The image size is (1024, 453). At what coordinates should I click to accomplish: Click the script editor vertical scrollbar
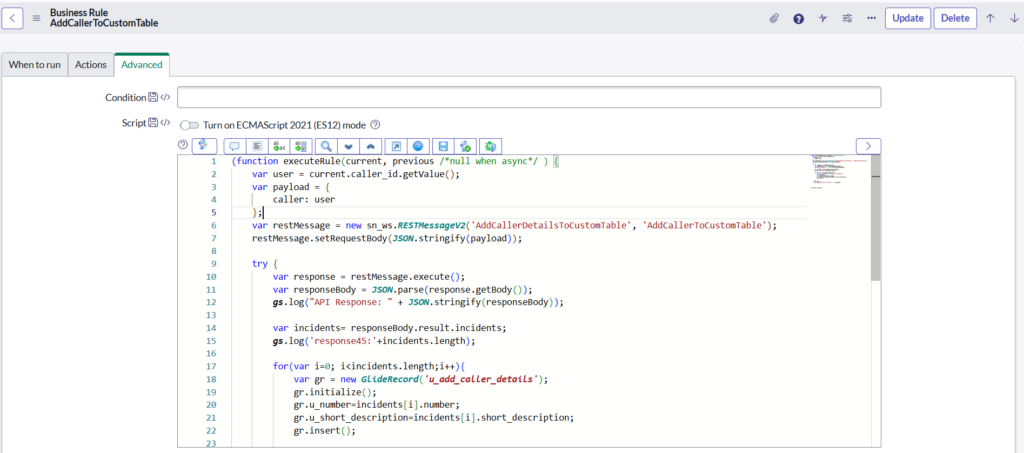[876, 220]
